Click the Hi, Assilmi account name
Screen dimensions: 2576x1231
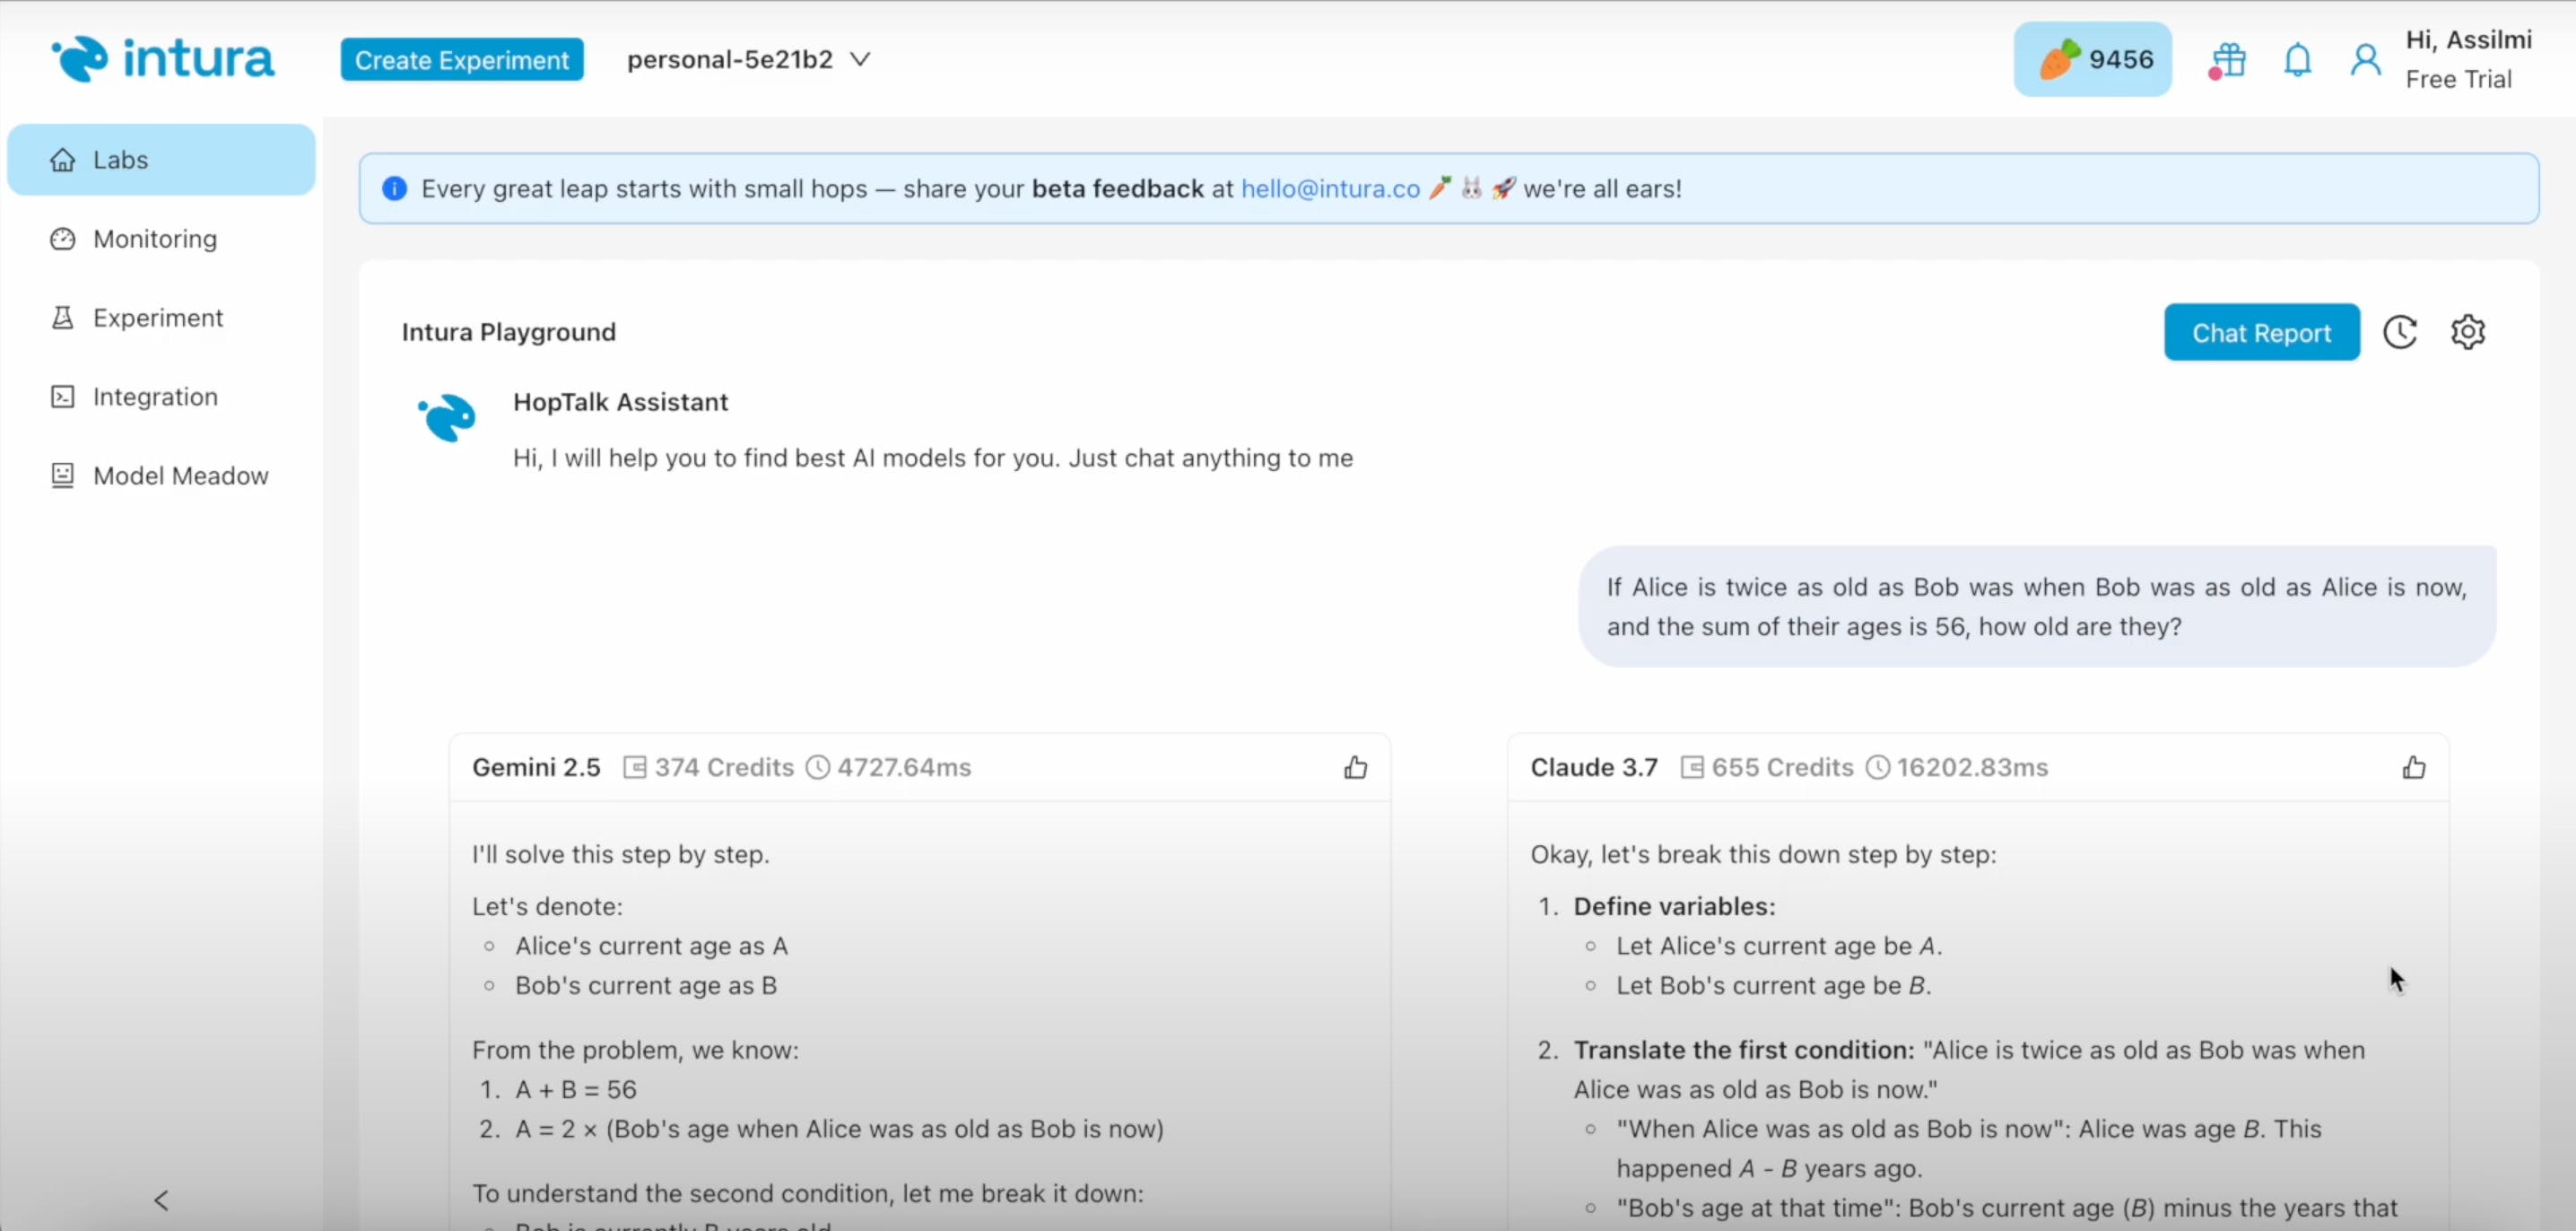[2468, 40]
